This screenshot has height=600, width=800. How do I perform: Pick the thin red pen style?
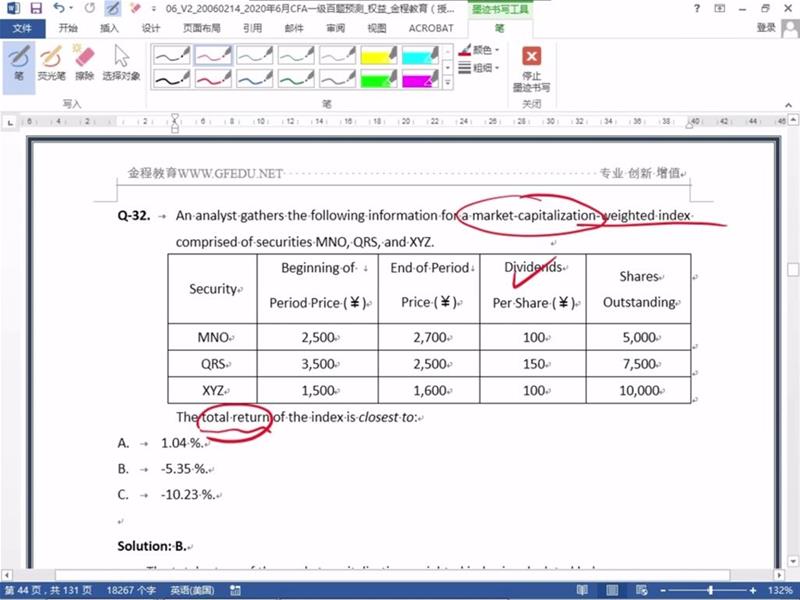213,55
